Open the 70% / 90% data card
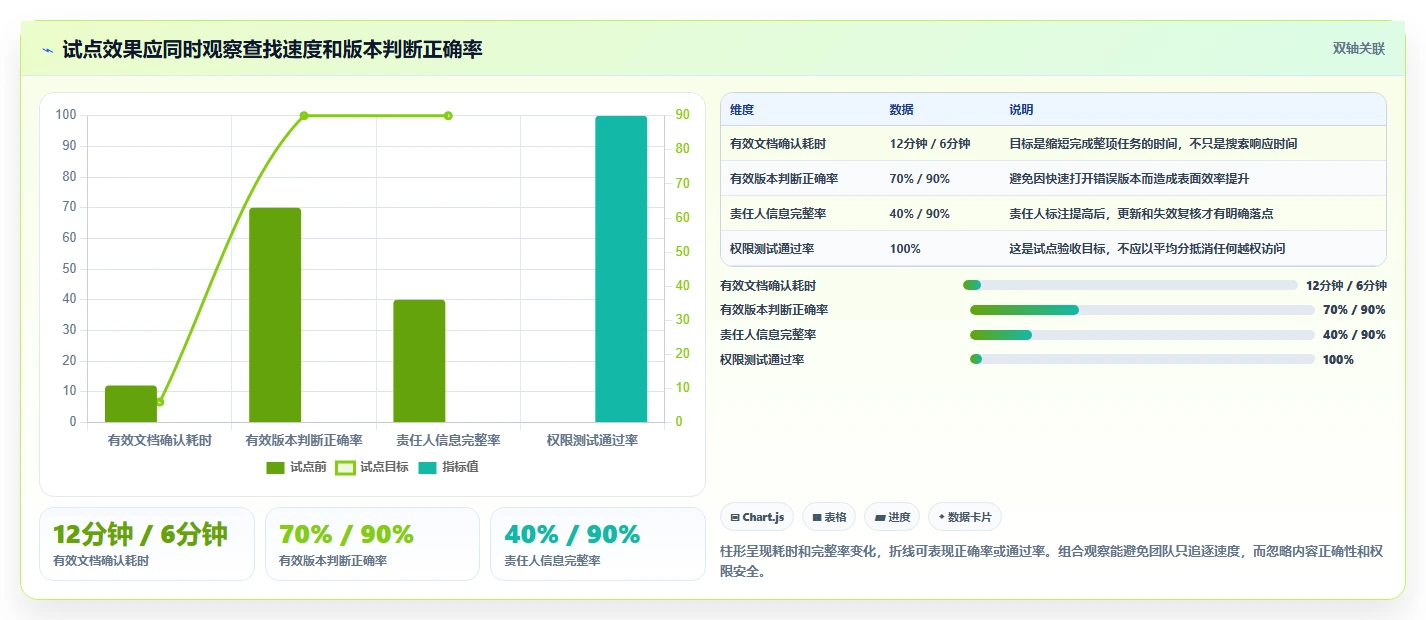This screenshot has width=1426, height=620. 372,544
